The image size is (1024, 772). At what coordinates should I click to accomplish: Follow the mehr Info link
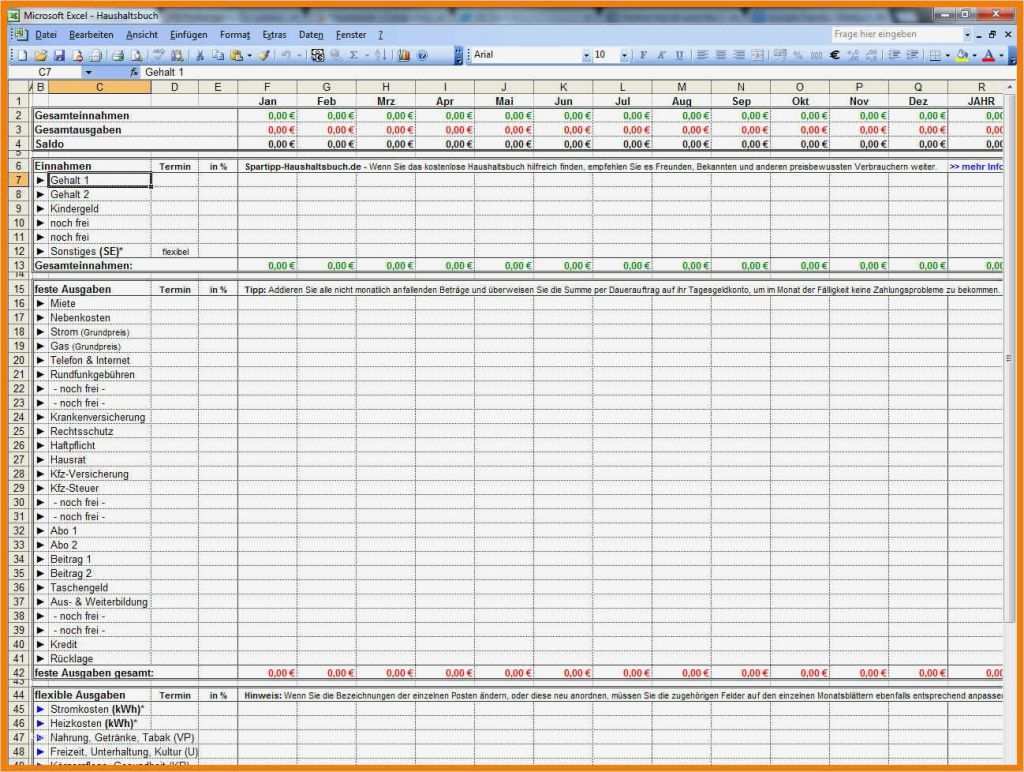pyautogui.click(x=975, y=166)
